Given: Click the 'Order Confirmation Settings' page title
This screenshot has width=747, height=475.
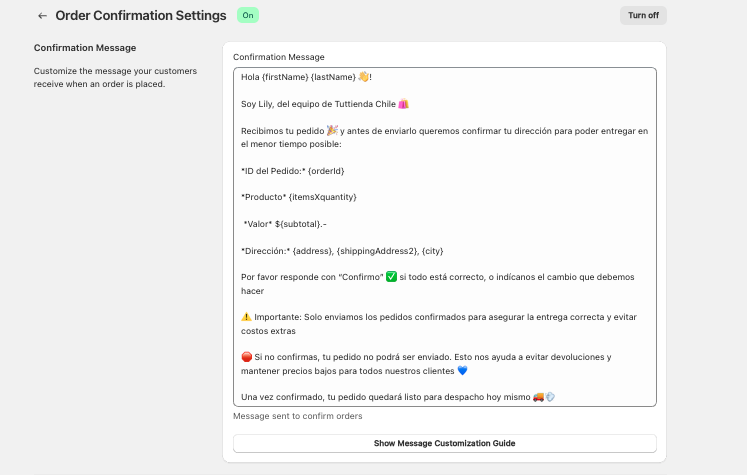Looking at the screenshot, I should pos(141,16).
